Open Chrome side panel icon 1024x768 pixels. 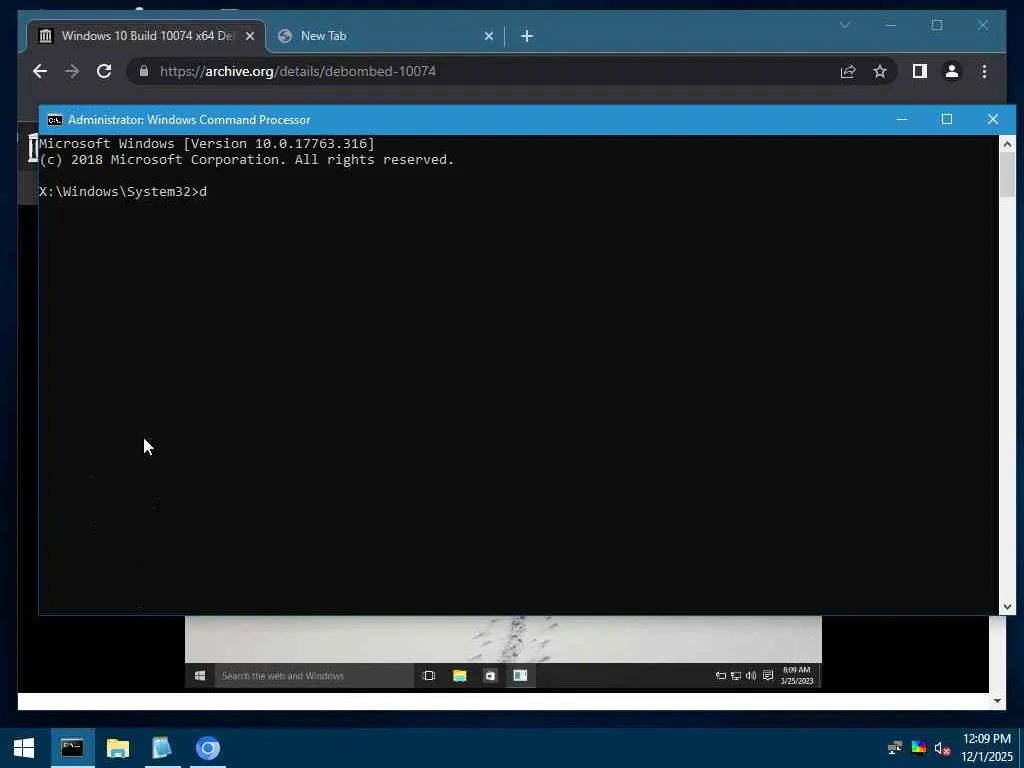point(920,71)
